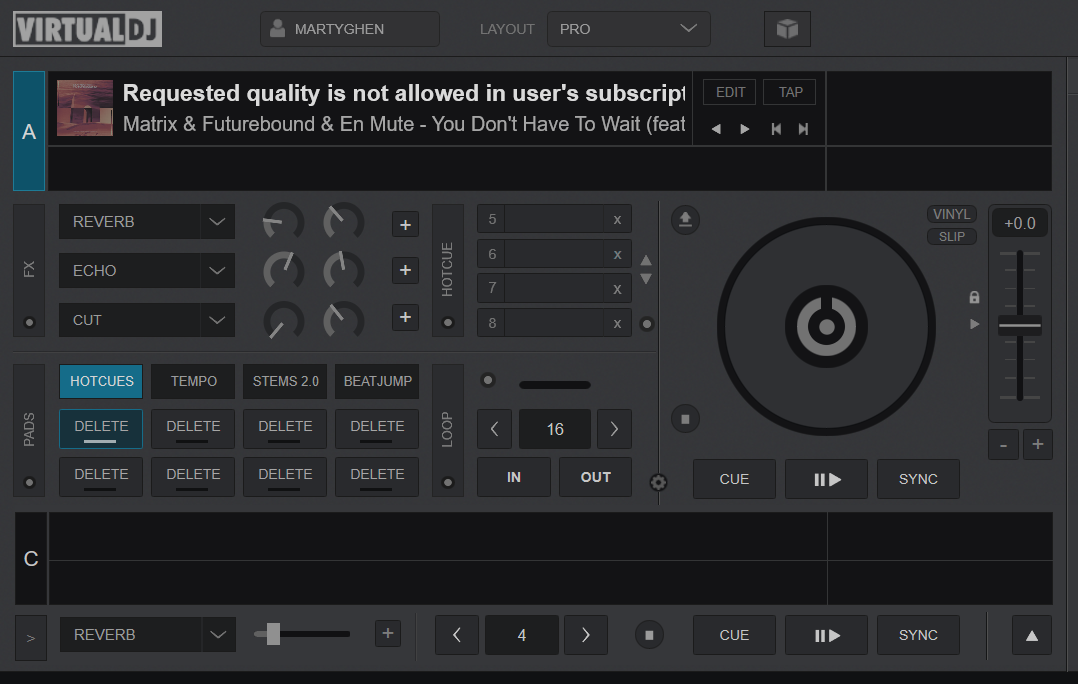Click the TAP tempo button
Image resolution: width=1078 pixels, height=684 pixels.
tap(790, 92)
